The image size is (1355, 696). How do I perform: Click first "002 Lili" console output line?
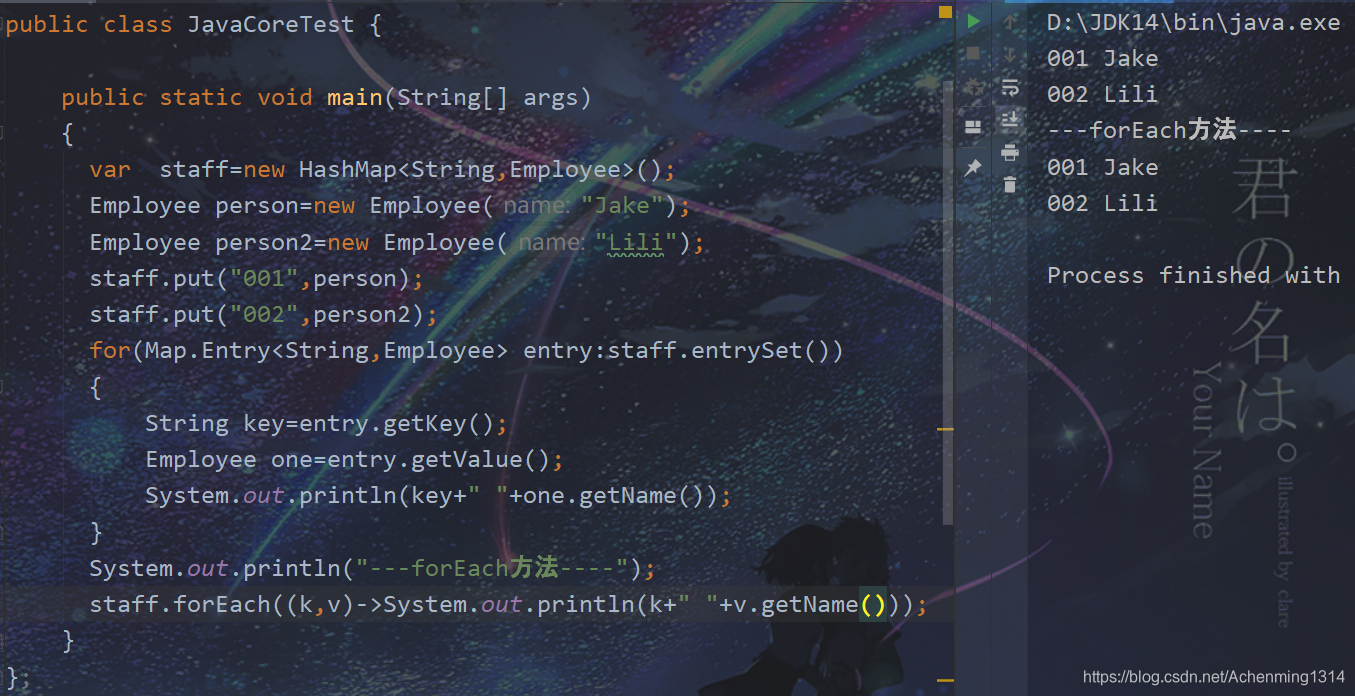[x=1103, y=95]
